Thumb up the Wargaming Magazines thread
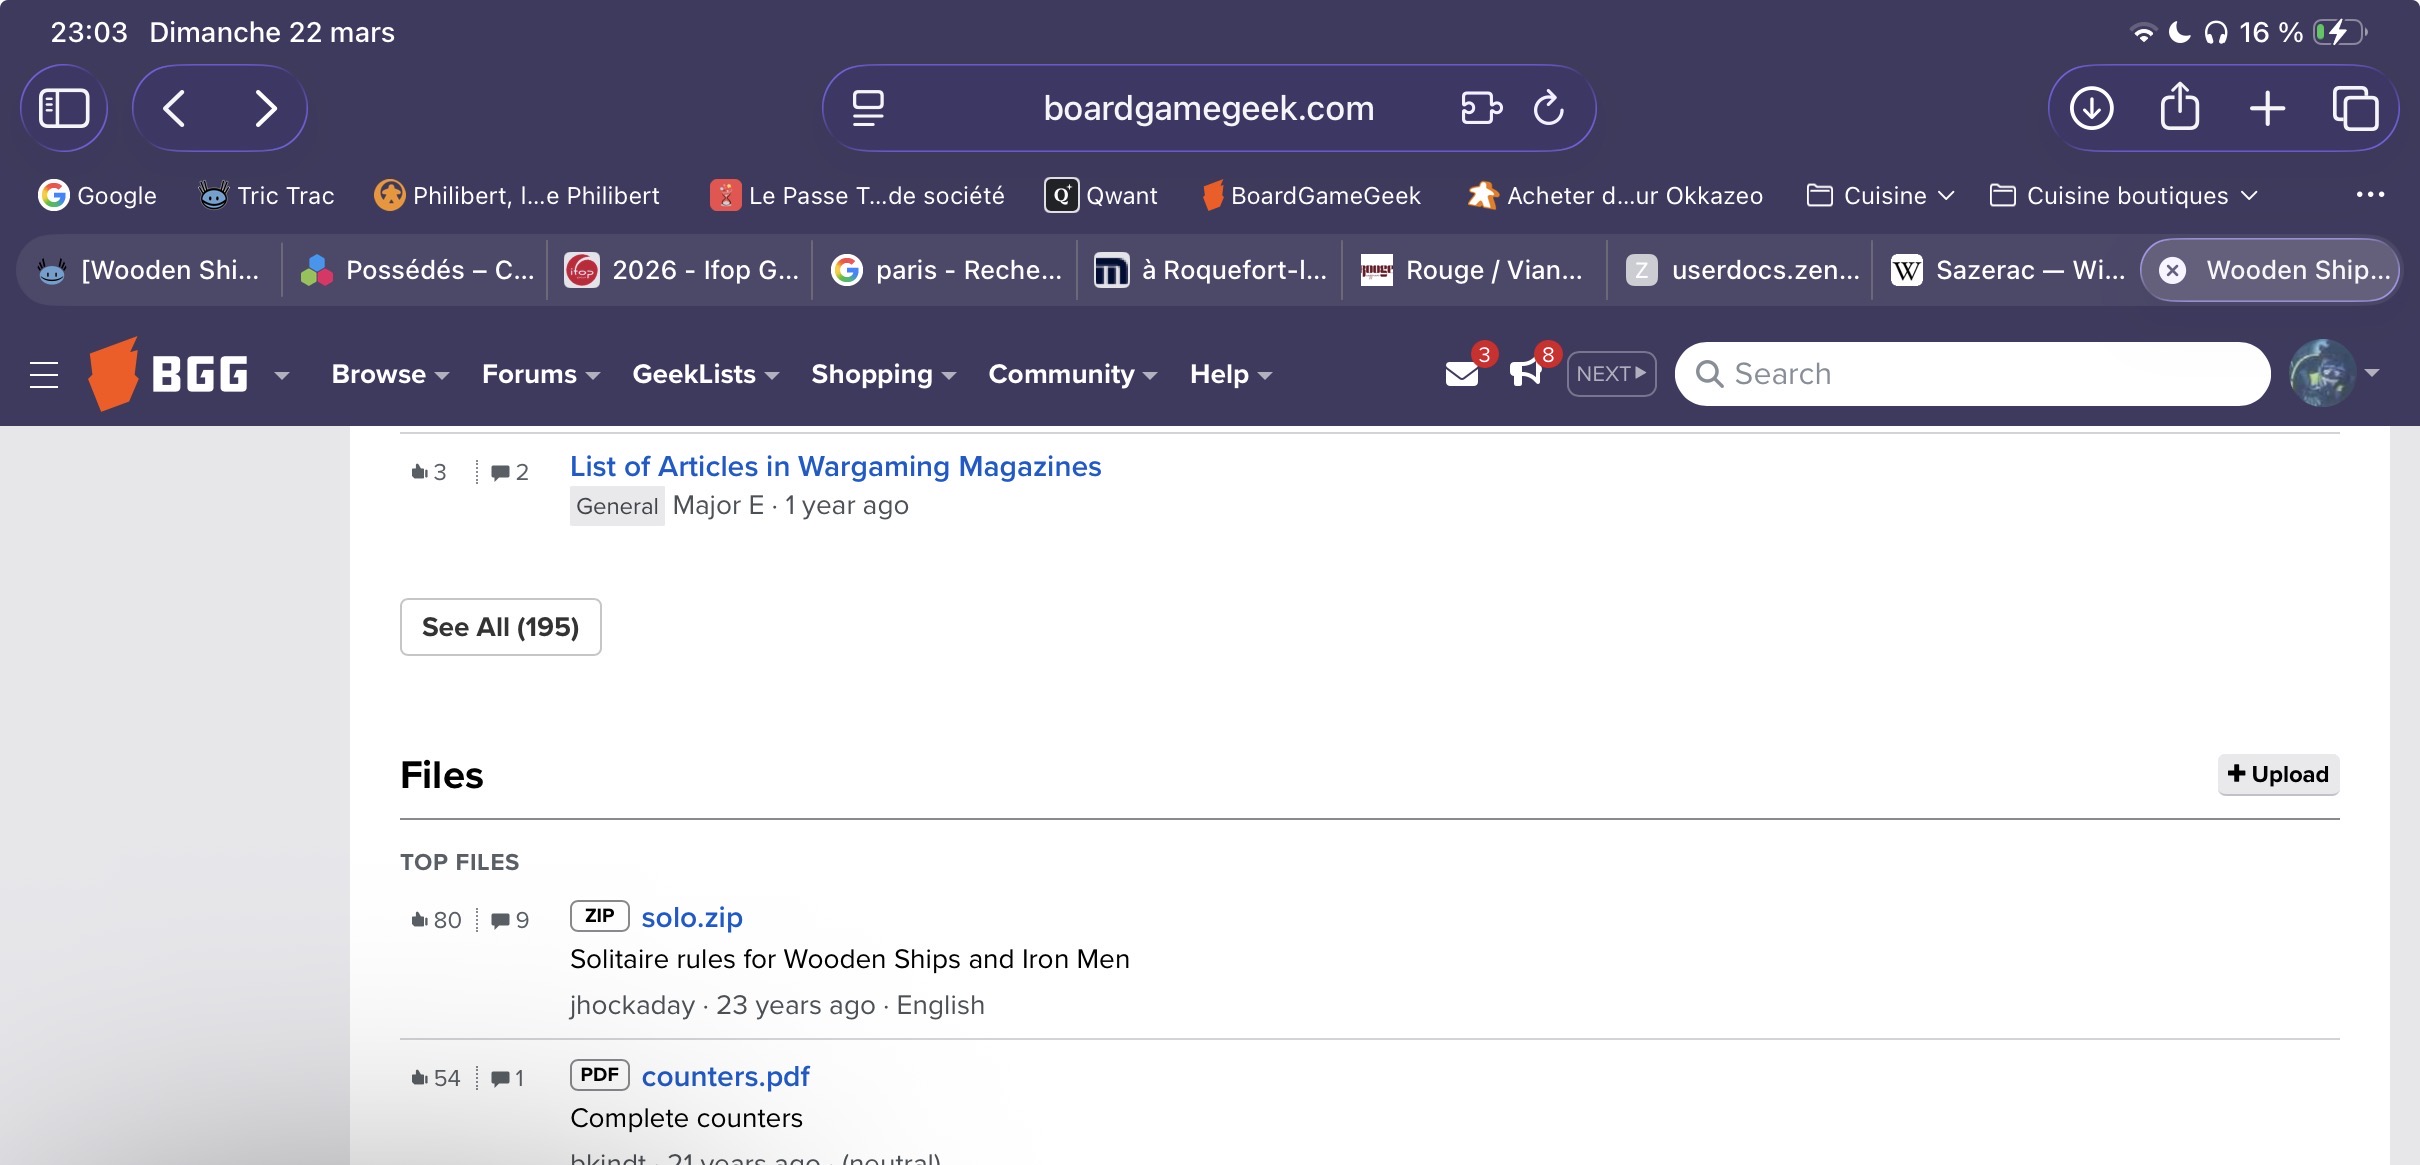Image resolution: width=2420 pixels, height=1165 pixels. click(420, 472)
